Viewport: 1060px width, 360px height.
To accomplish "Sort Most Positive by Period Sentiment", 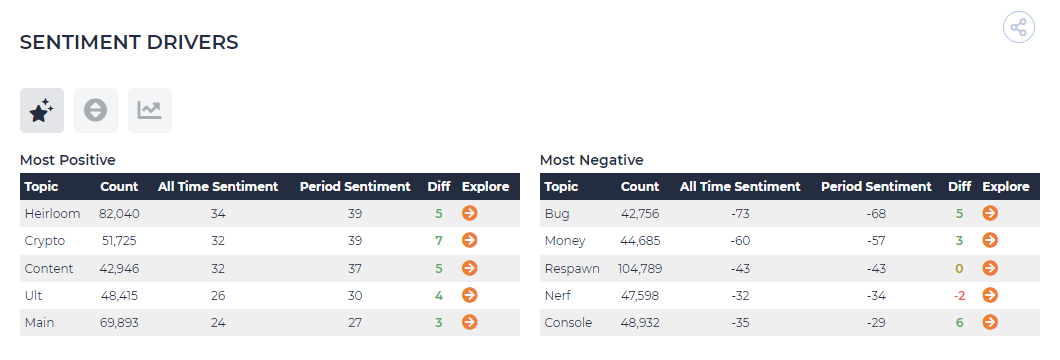I will (355, 186).
